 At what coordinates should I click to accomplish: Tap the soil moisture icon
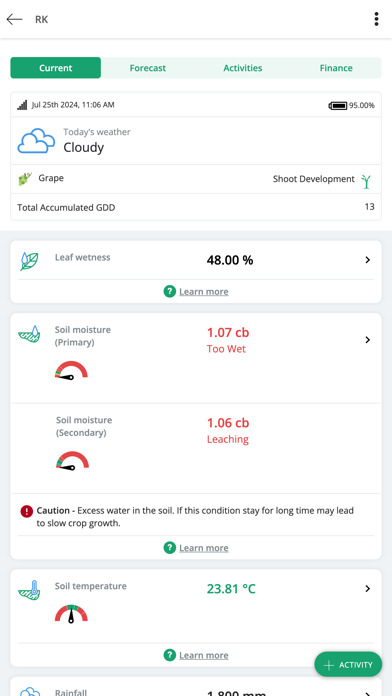(x=29, y=334)
